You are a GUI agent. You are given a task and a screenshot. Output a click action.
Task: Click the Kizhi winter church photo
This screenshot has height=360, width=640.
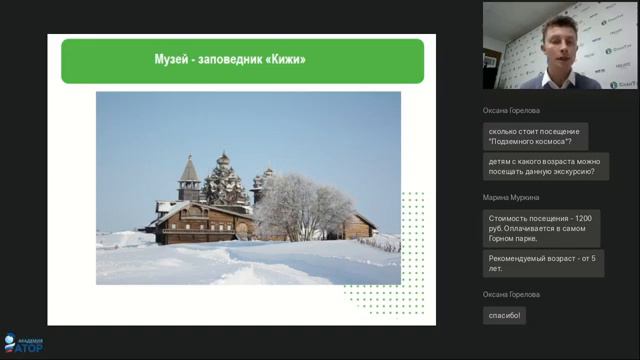pos(248,188)
